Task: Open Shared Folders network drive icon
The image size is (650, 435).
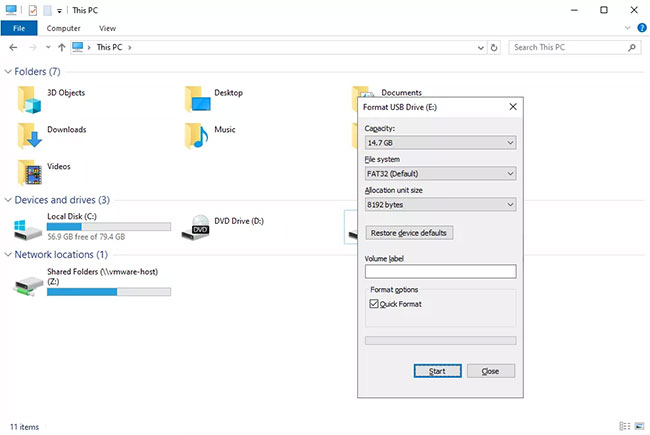Action: click(28, 284)
